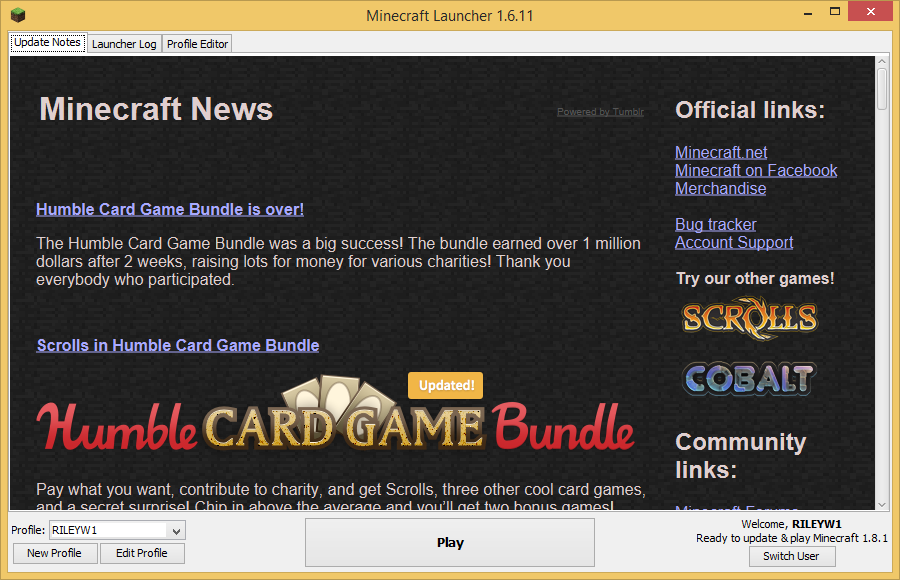Click the 'Minecraft News' heading
The height and width of the screenshot is (580, 900).
(156, 109)
